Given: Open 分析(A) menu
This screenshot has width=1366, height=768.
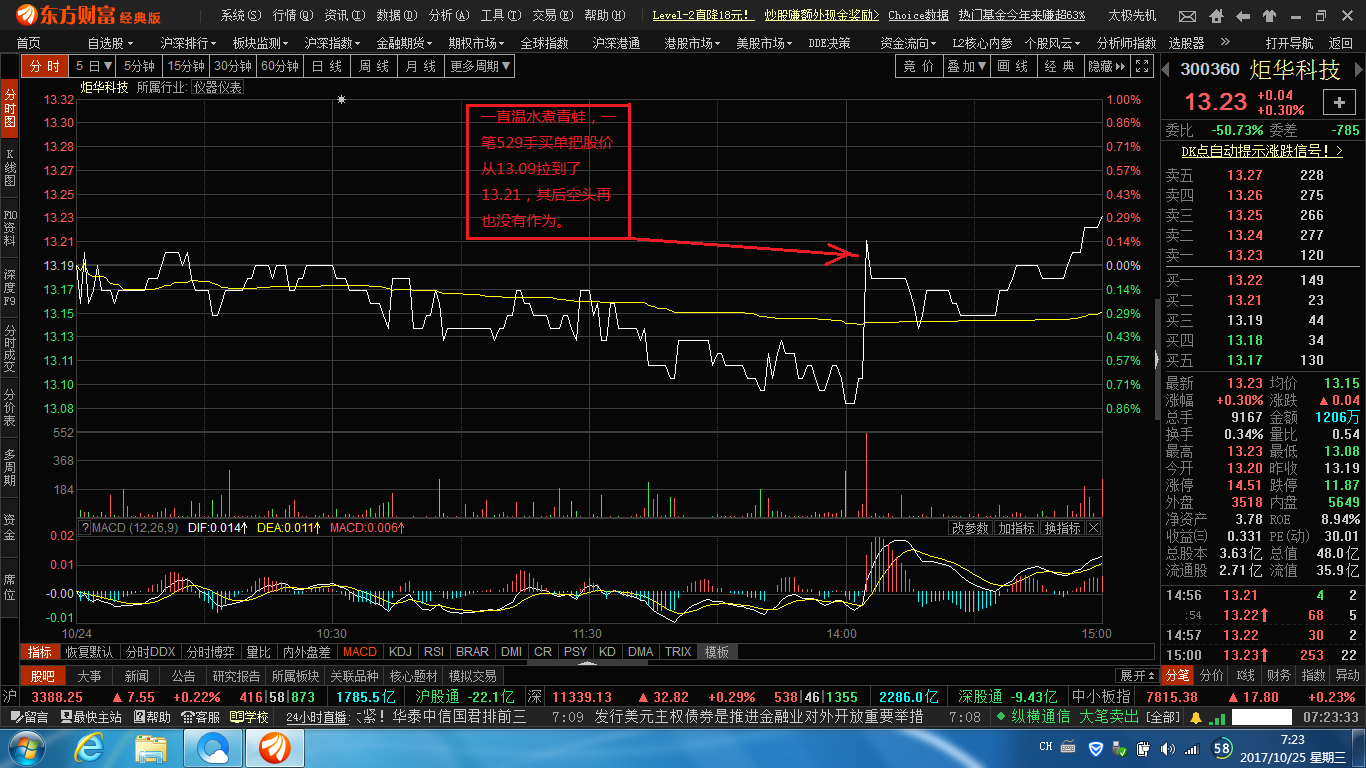Looking at the screenshot, I should [x=449, y=15].
